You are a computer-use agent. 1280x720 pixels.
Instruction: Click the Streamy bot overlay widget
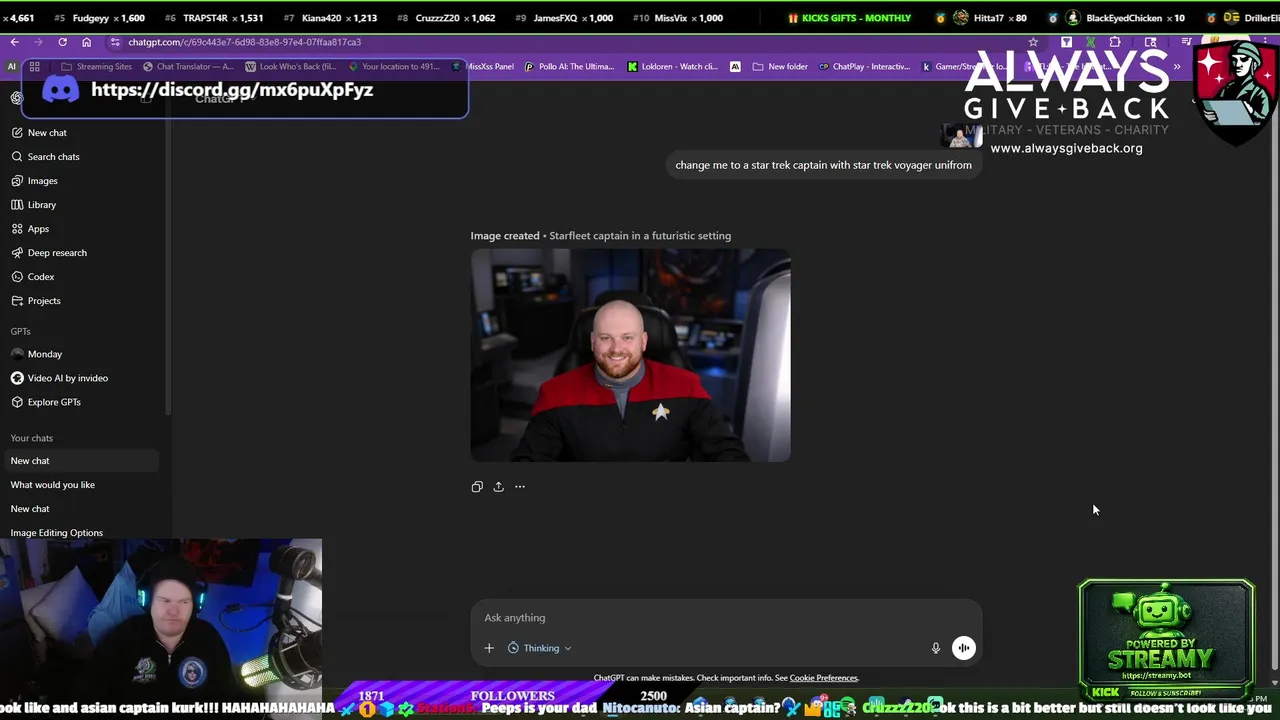click(1166, 640)
